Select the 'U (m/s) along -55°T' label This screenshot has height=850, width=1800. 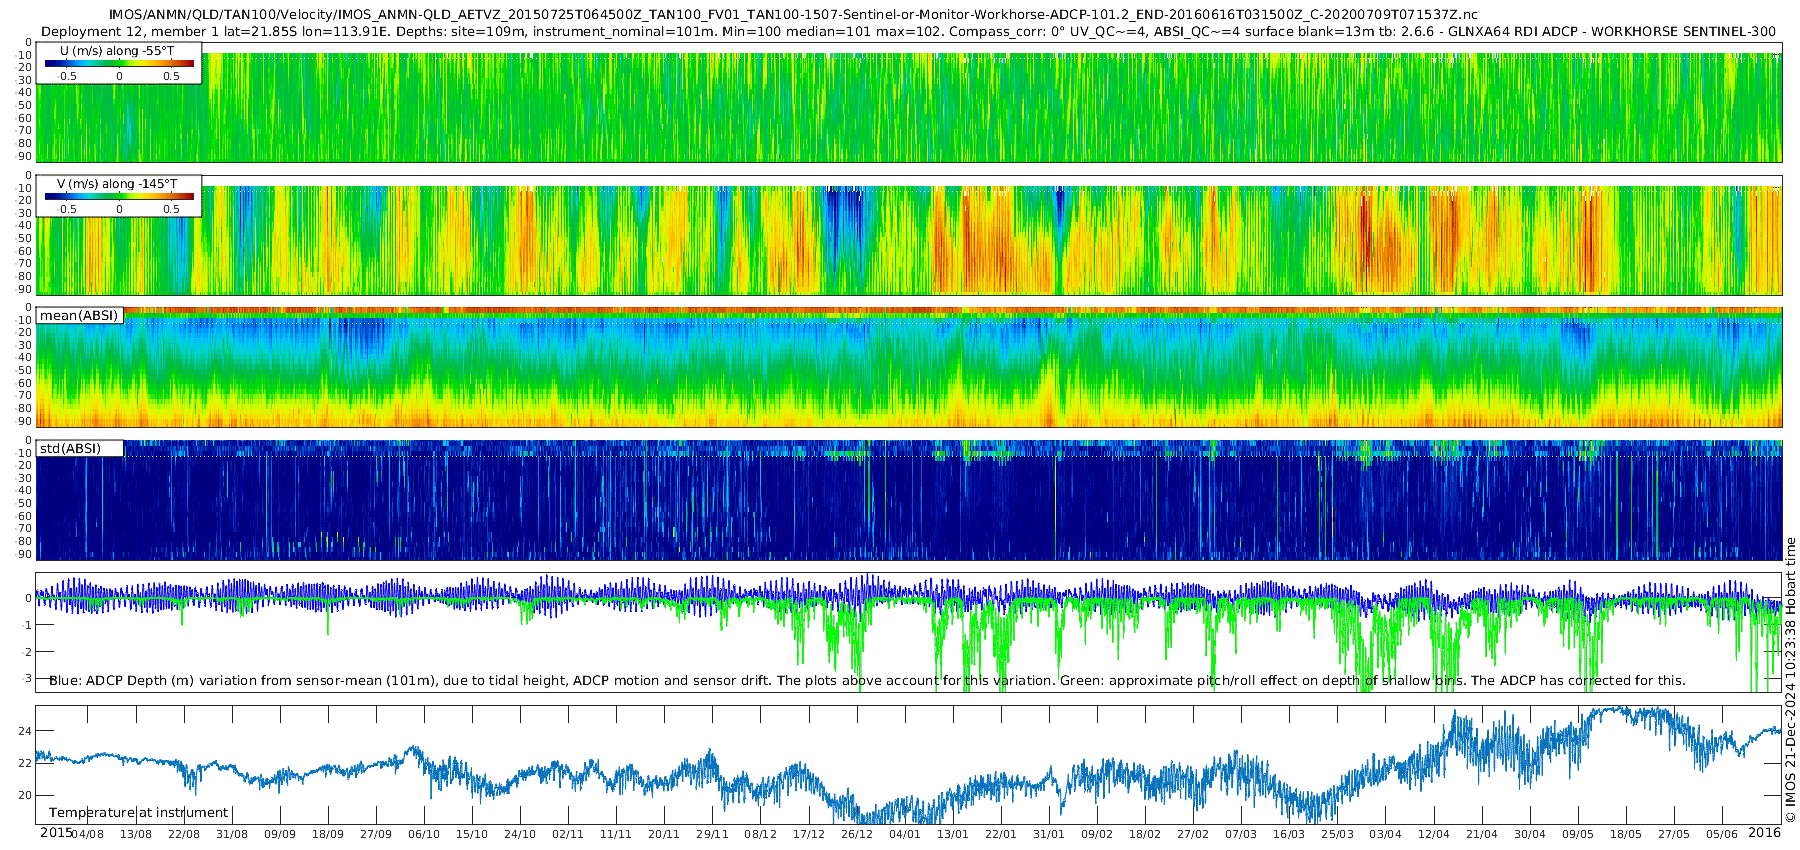[117, 50]
